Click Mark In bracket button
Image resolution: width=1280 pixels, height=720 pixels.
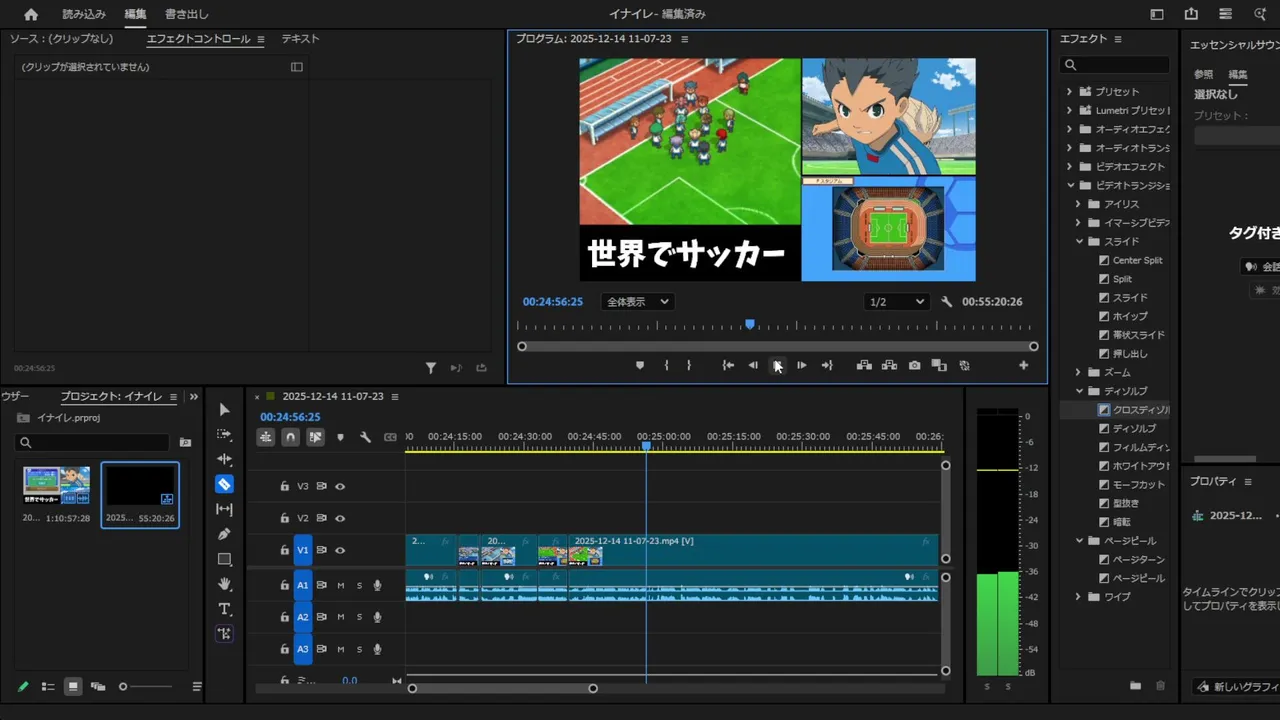(x=666, y=366)
